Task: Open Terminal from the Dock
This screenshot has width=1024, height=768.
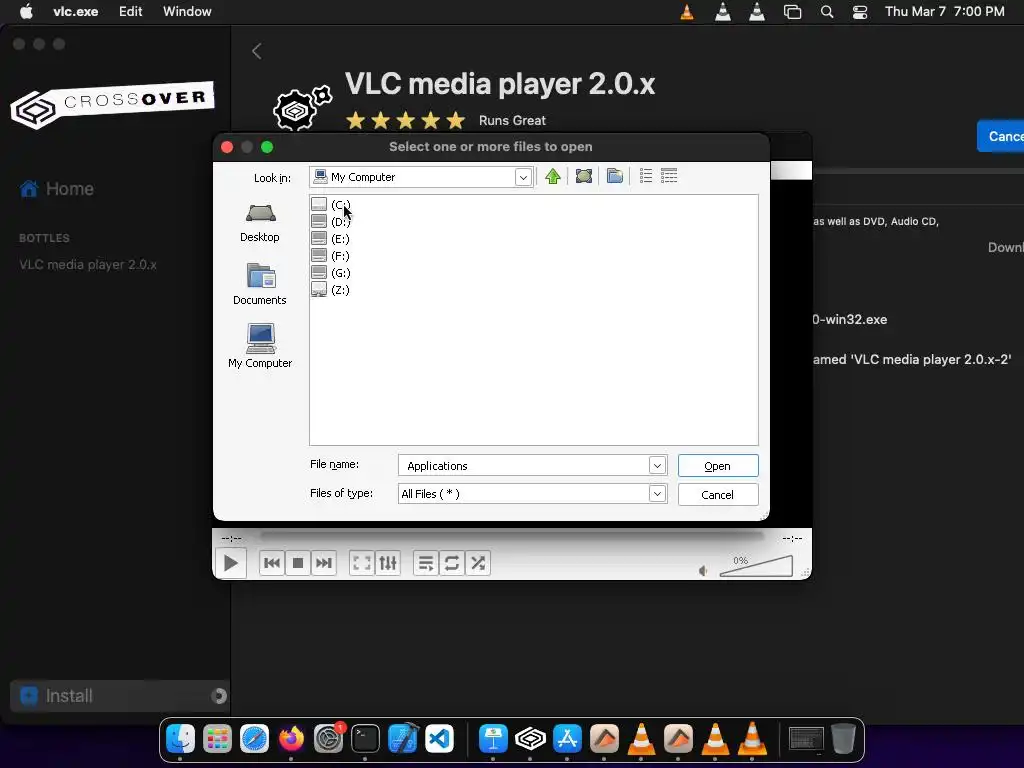Action: coord(365,739)
